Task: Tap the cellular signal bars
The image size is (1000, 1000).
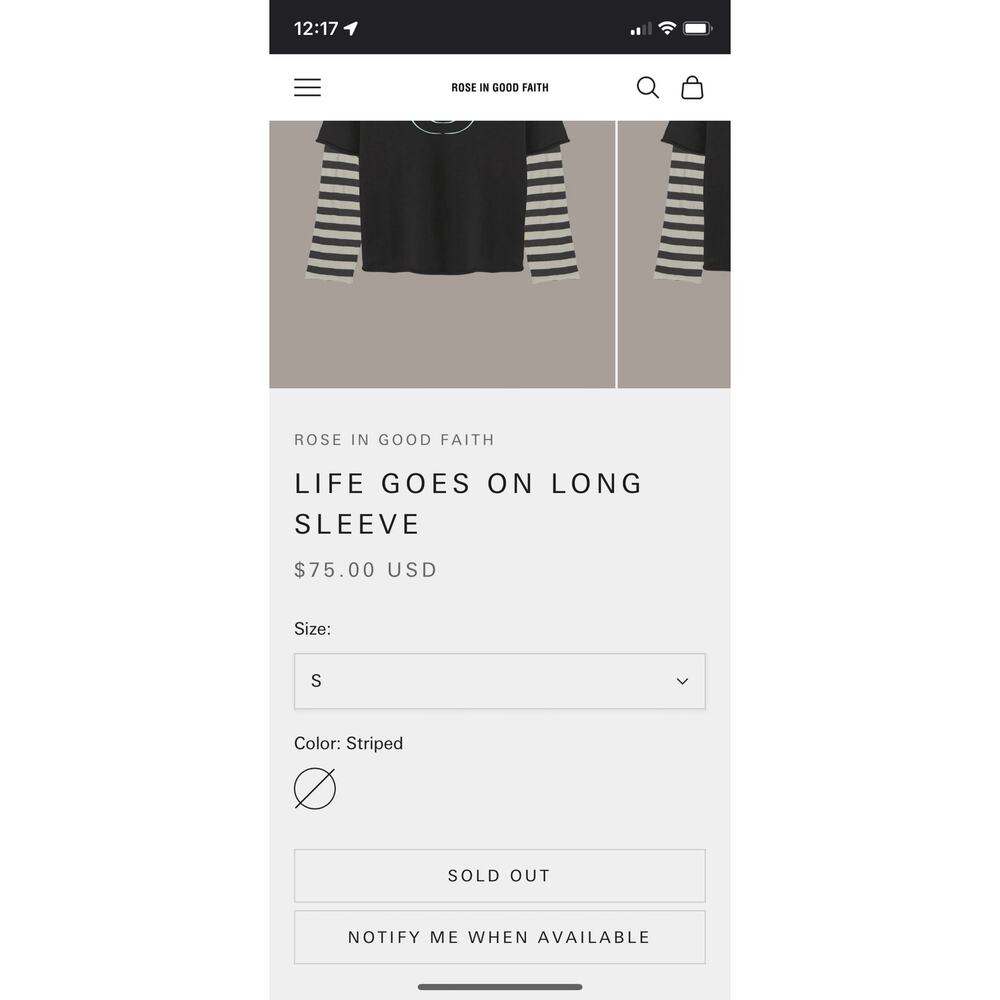Action: 641,29
